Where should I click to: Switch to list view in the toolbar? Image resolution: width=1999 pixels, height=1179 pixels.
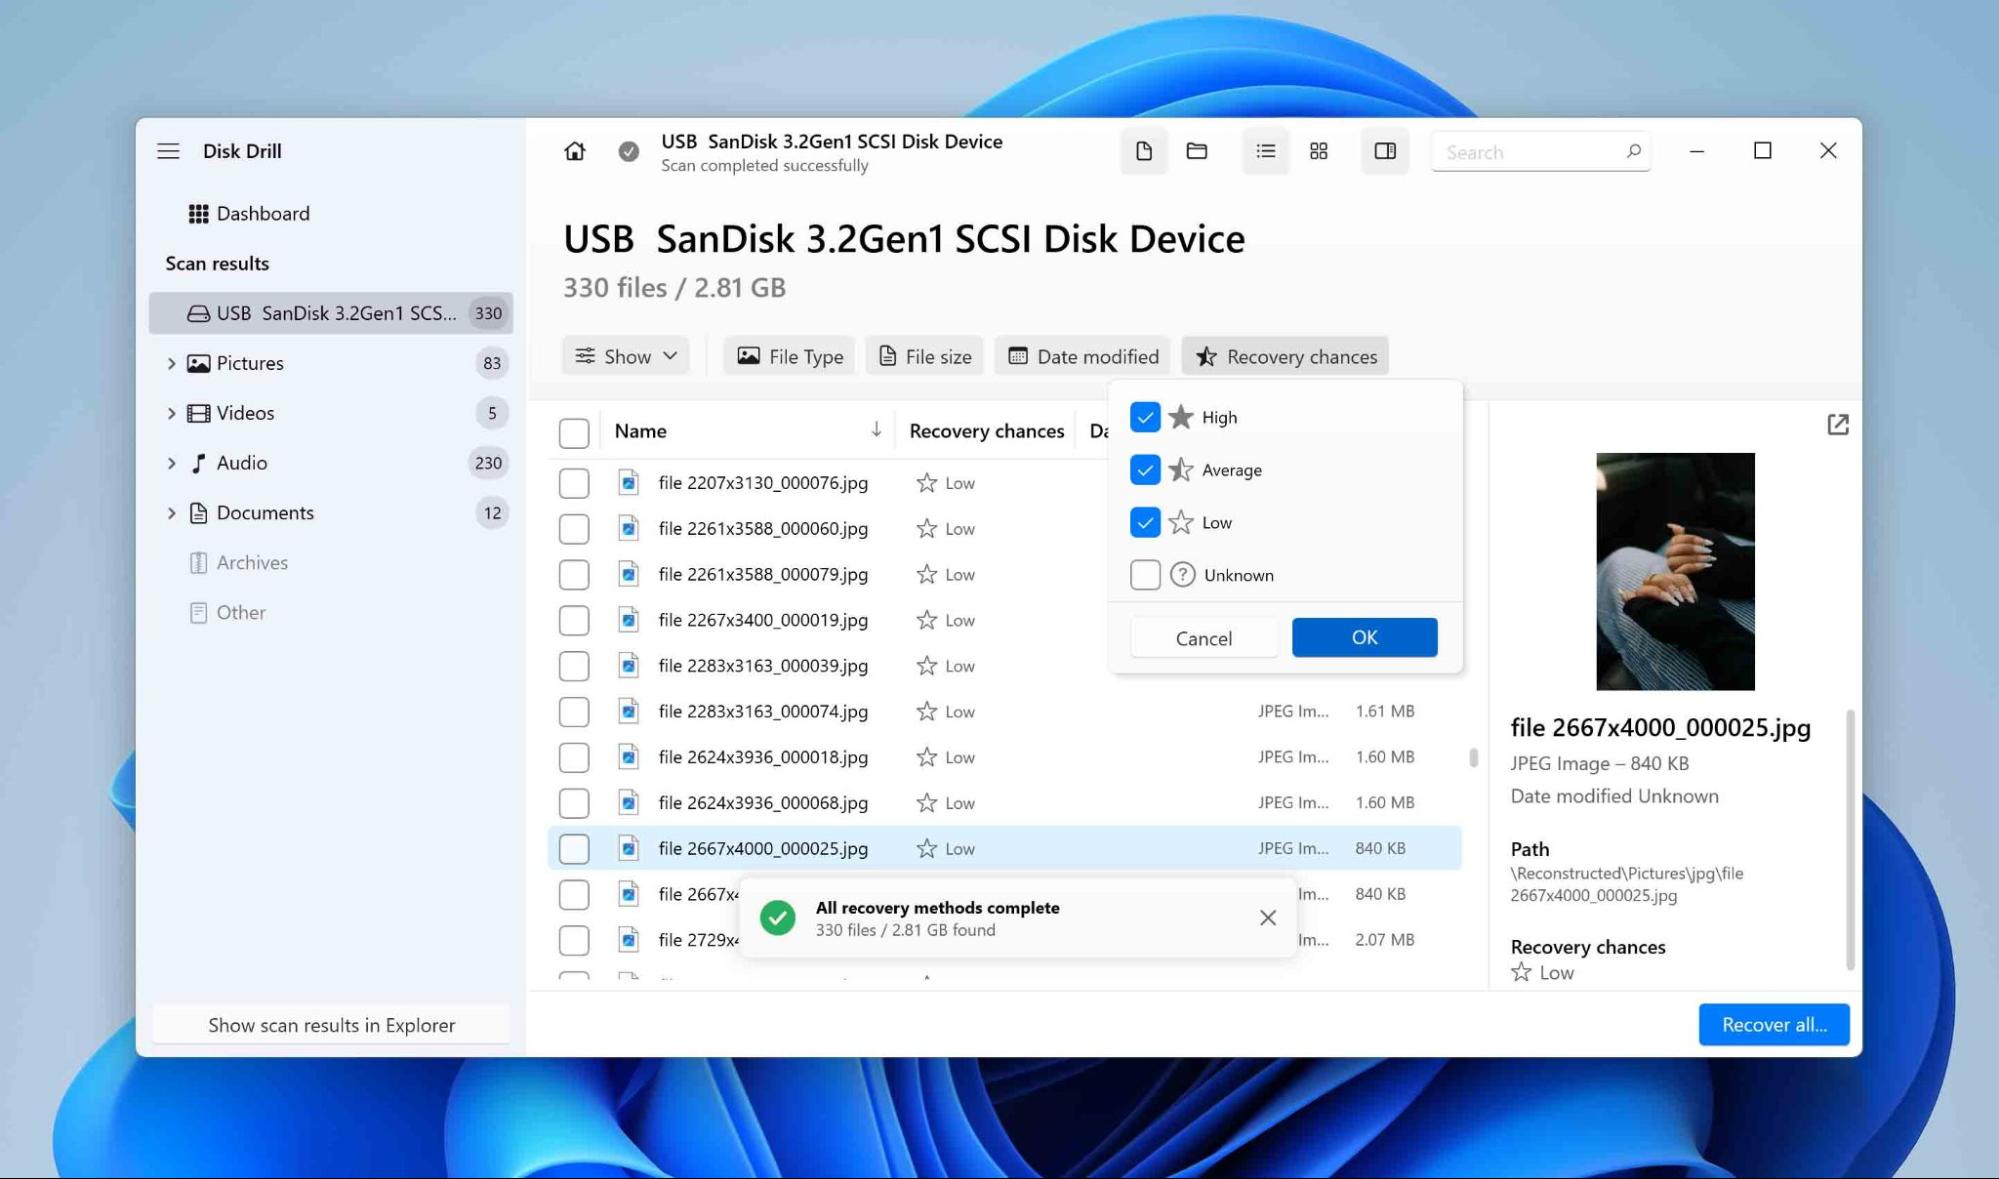point(1264,151)
